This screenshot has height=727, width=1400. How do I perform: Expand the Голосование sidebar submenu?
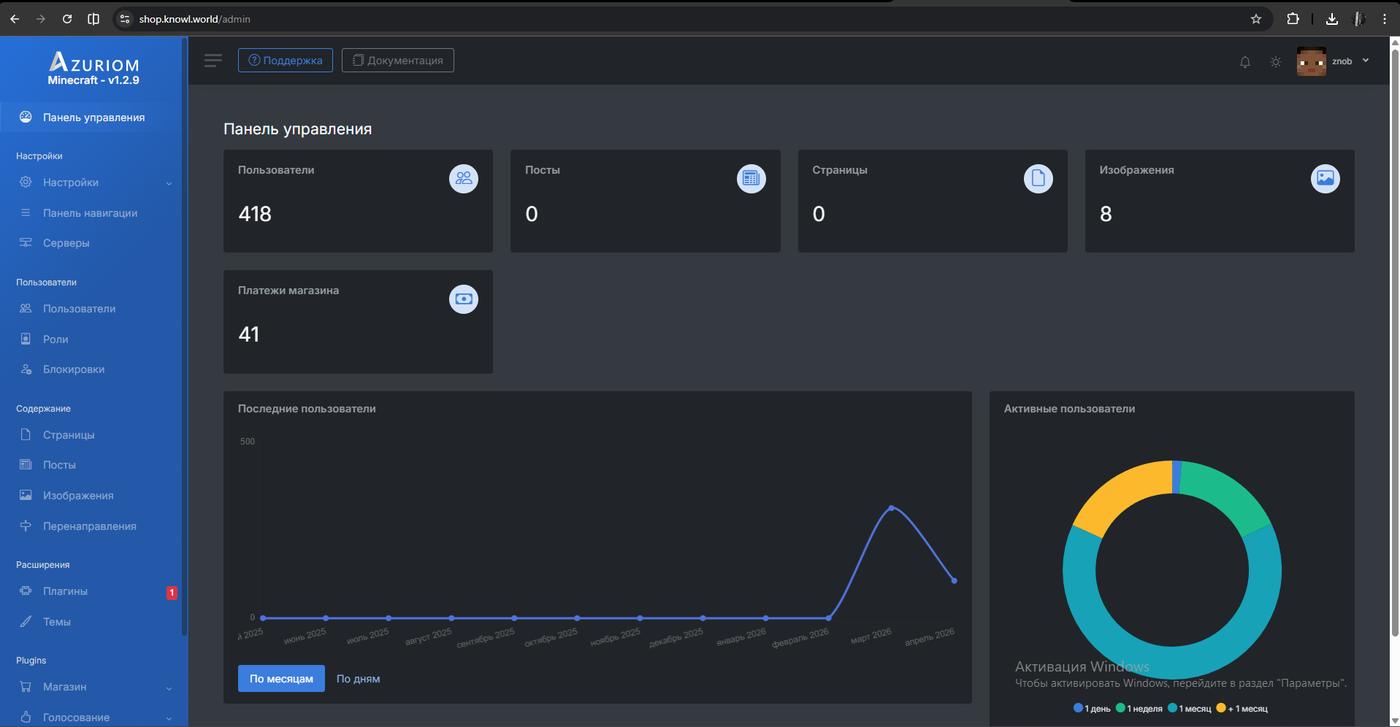(93, 717)
